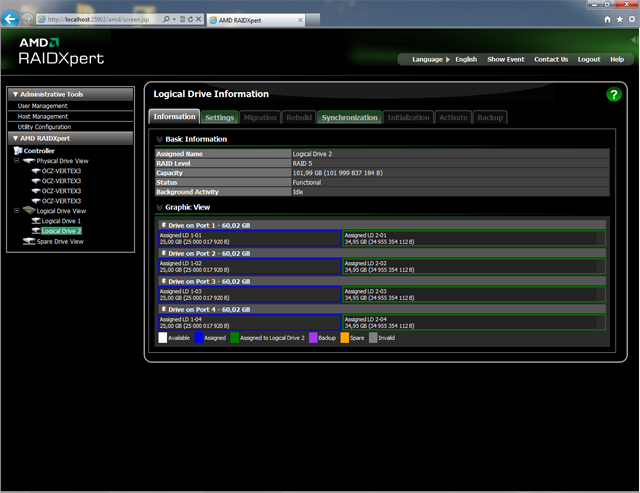Viewport: 640px width, 493px height.
Task: Click the Logout link
Action: (589, 60)
